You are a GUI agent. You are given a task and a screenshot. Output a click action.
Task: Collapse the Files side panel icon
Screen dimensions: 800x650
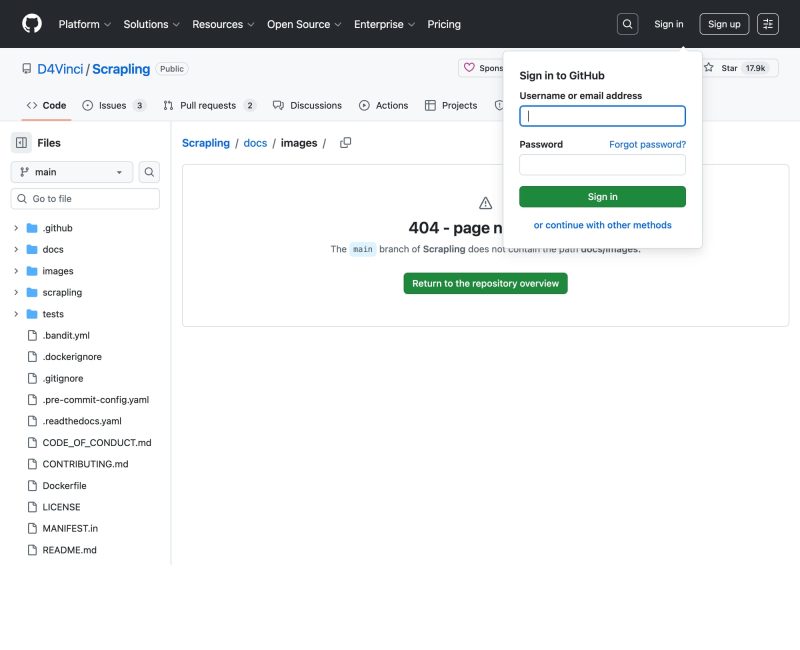tap(21, 143)
